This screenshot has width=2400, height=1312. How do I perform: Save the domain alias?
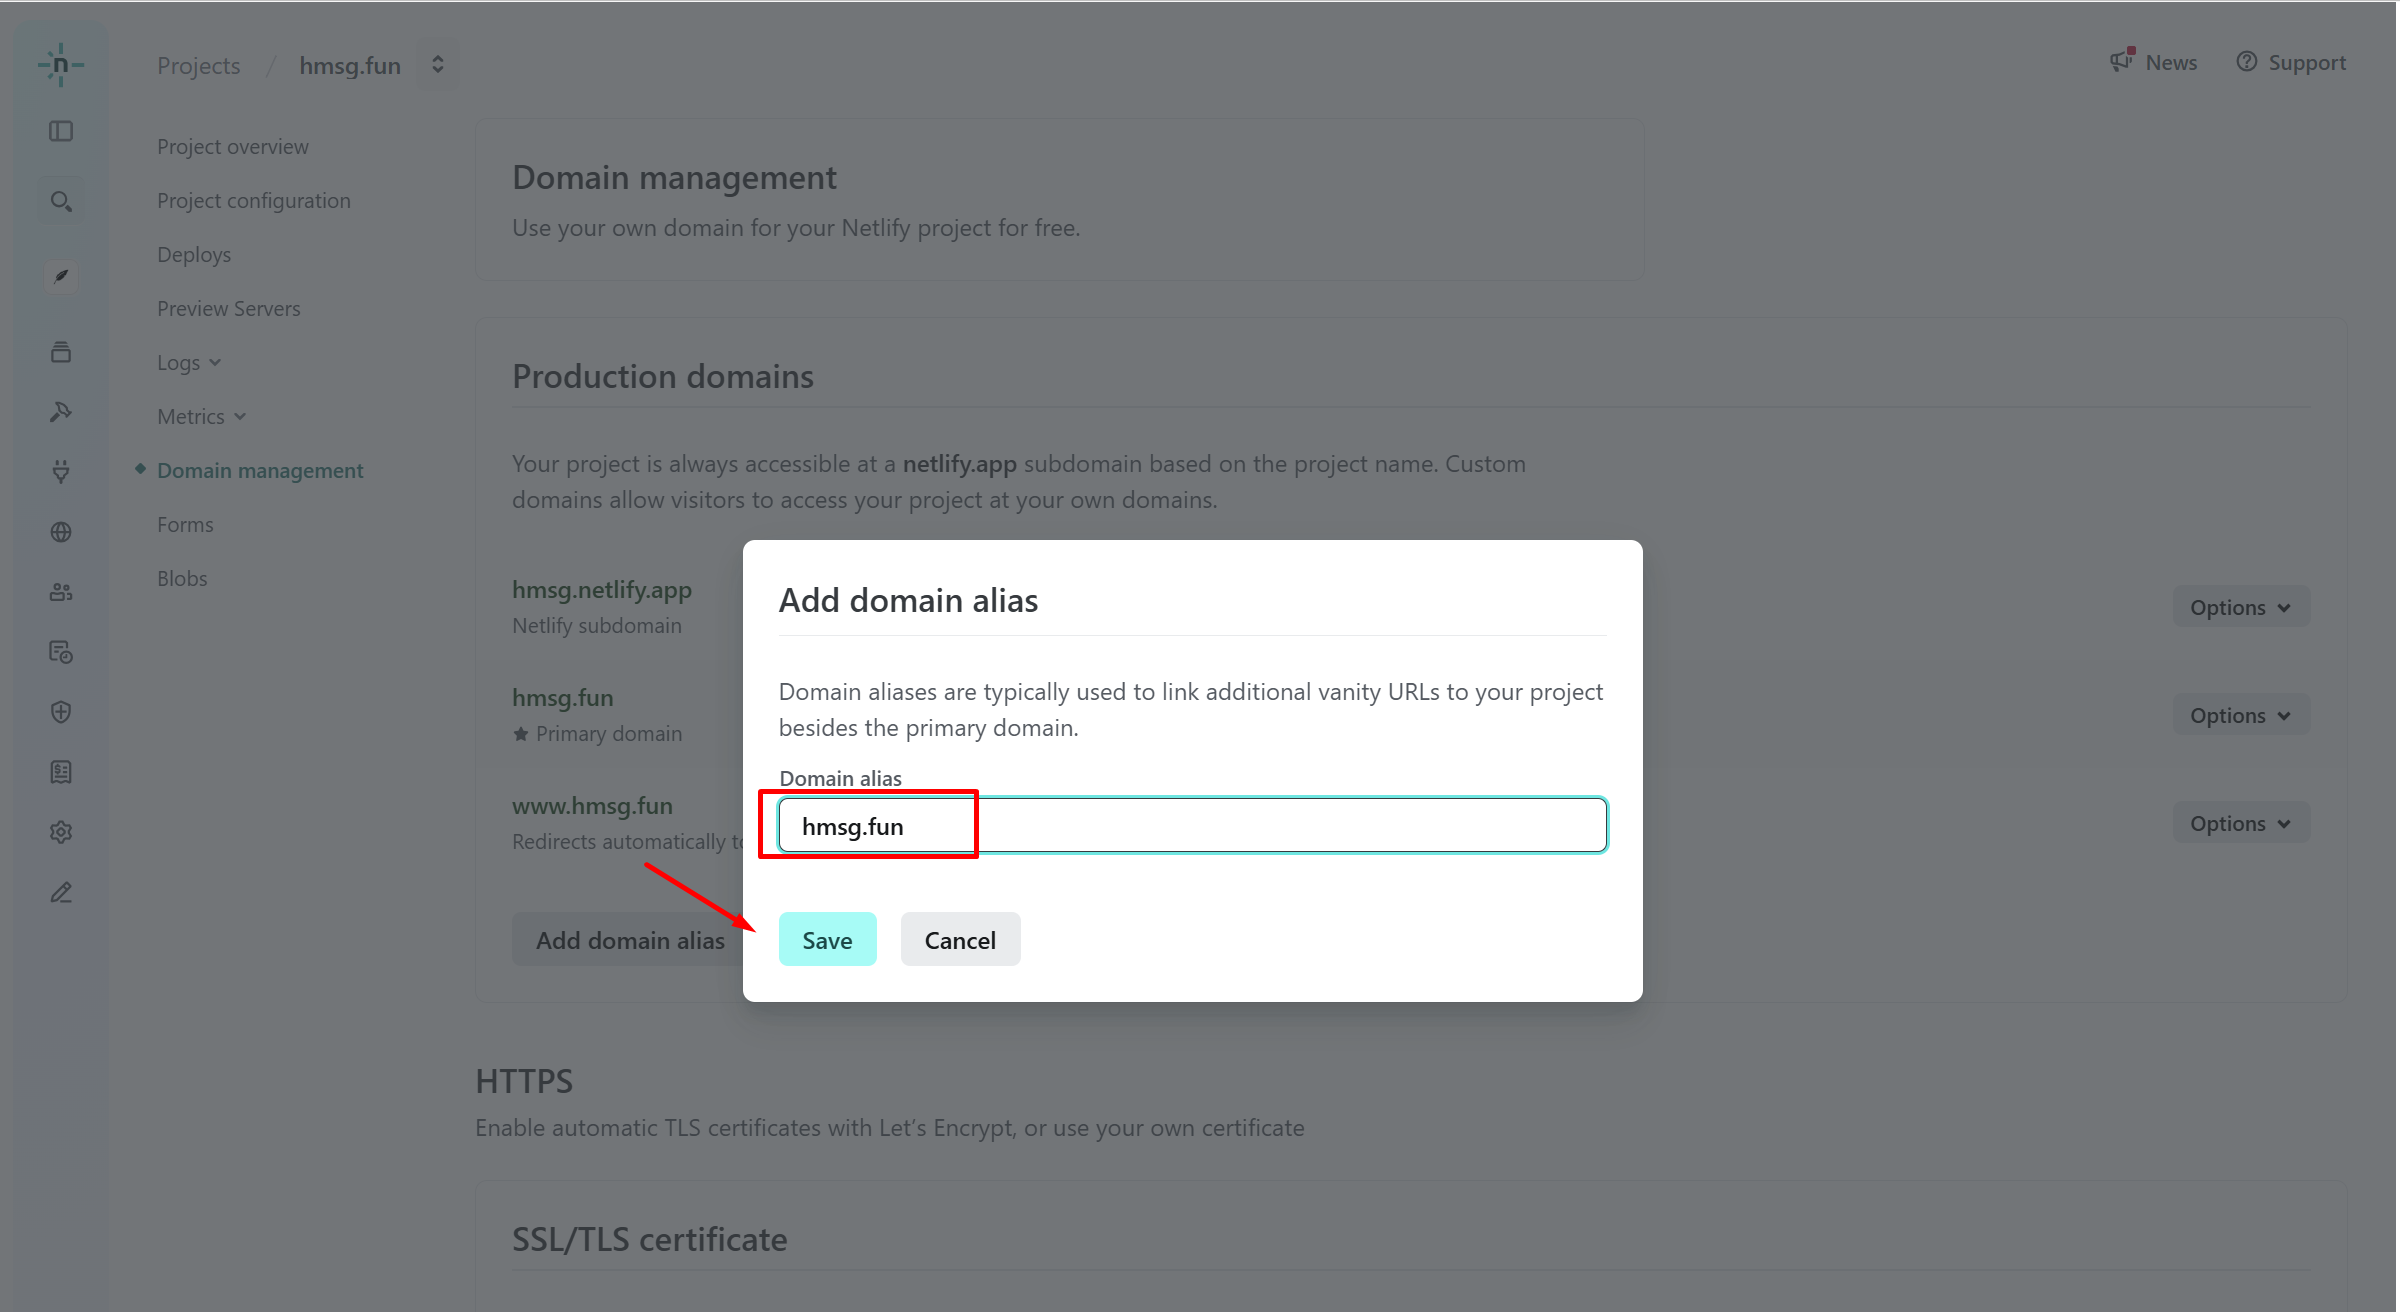click(x=827, y=940)
